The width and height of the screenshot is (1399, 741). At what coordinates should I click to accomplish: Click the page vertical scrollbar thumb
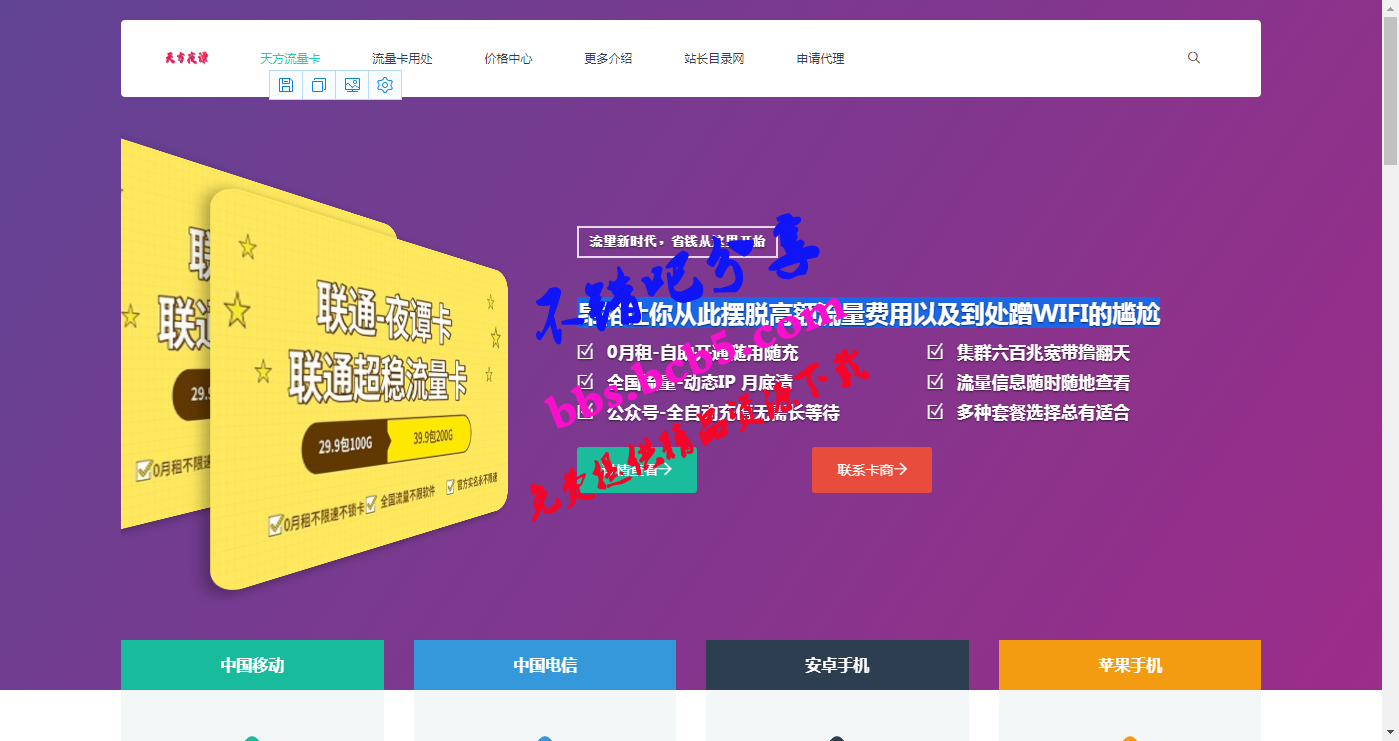(x=1390, y=90)
